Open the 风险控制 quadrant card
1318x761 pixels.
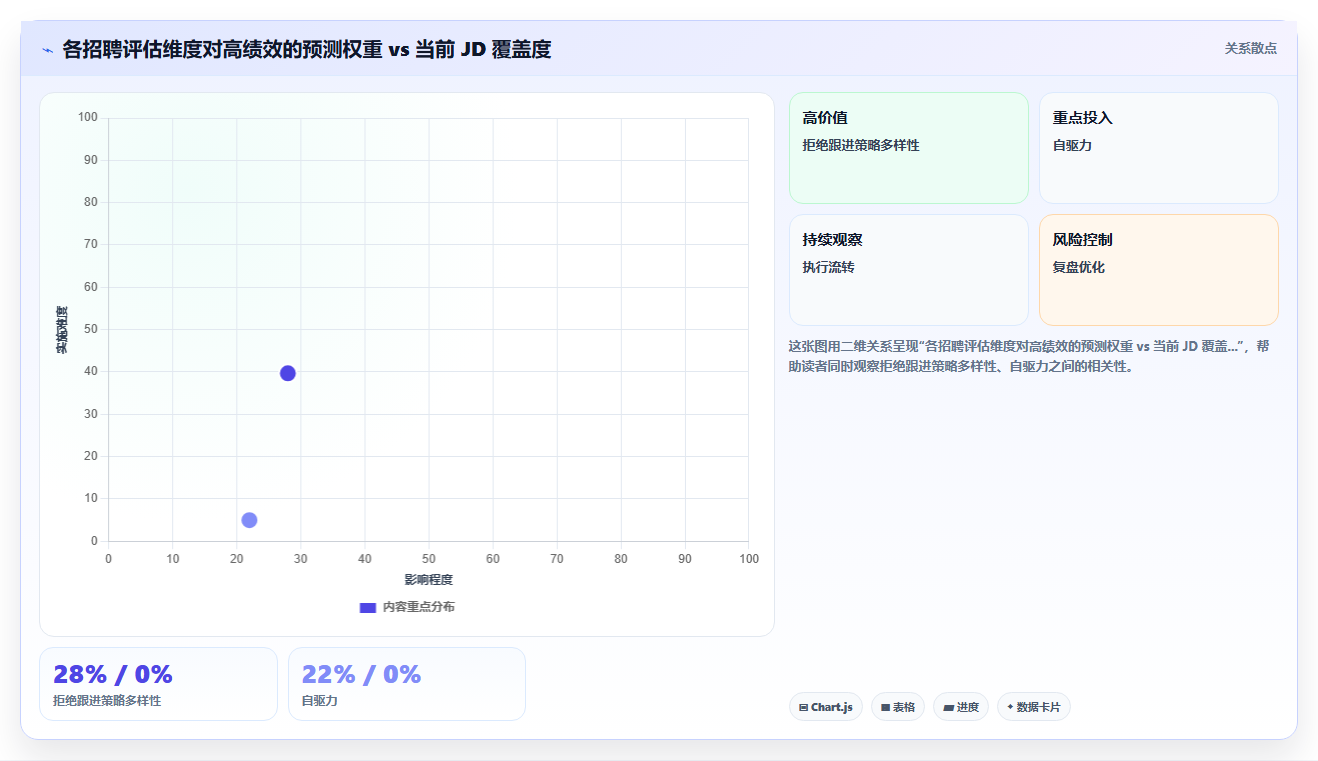(x=1159, y=270)
